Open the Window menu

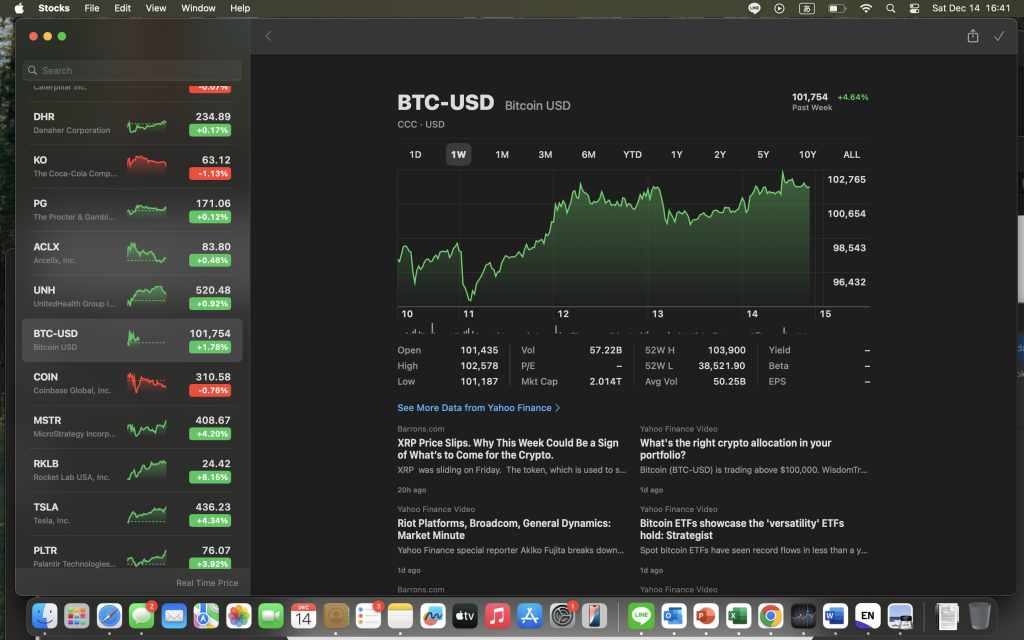pyautogui.click(x=197, y=8)
